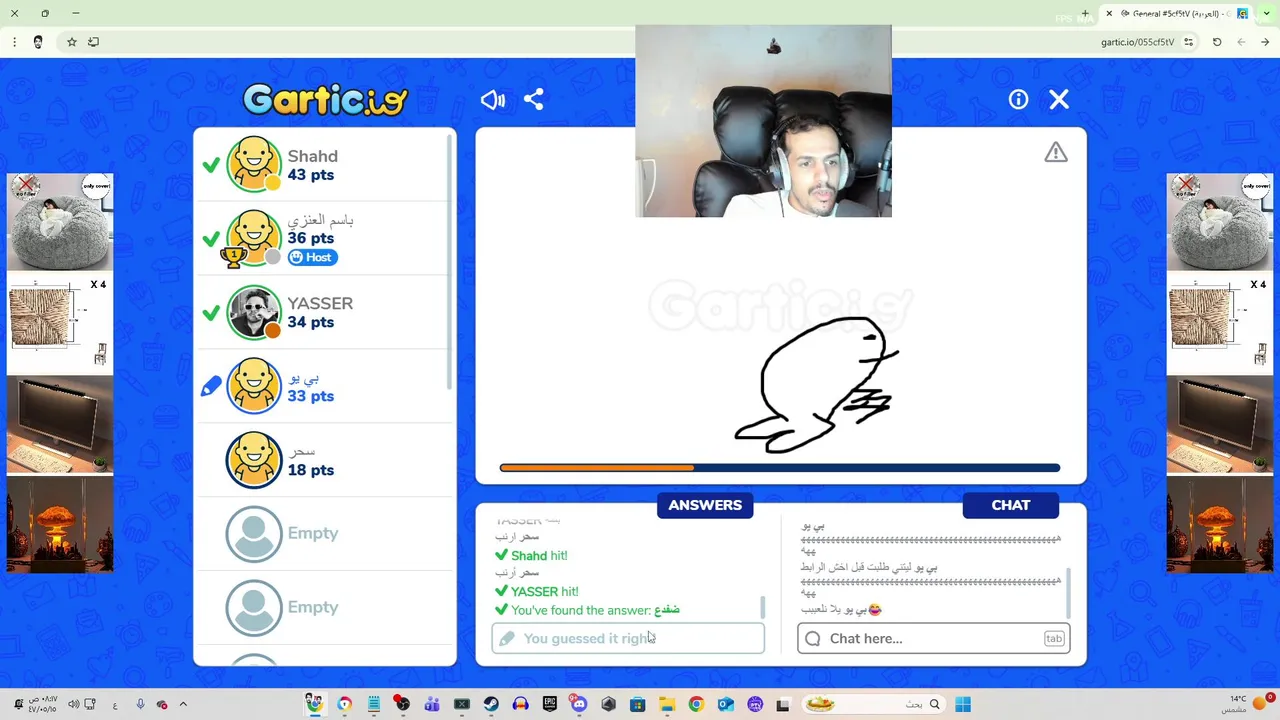Exit the room with X icon
This screenshot has height=720, width=1280.
[1059, 99]
